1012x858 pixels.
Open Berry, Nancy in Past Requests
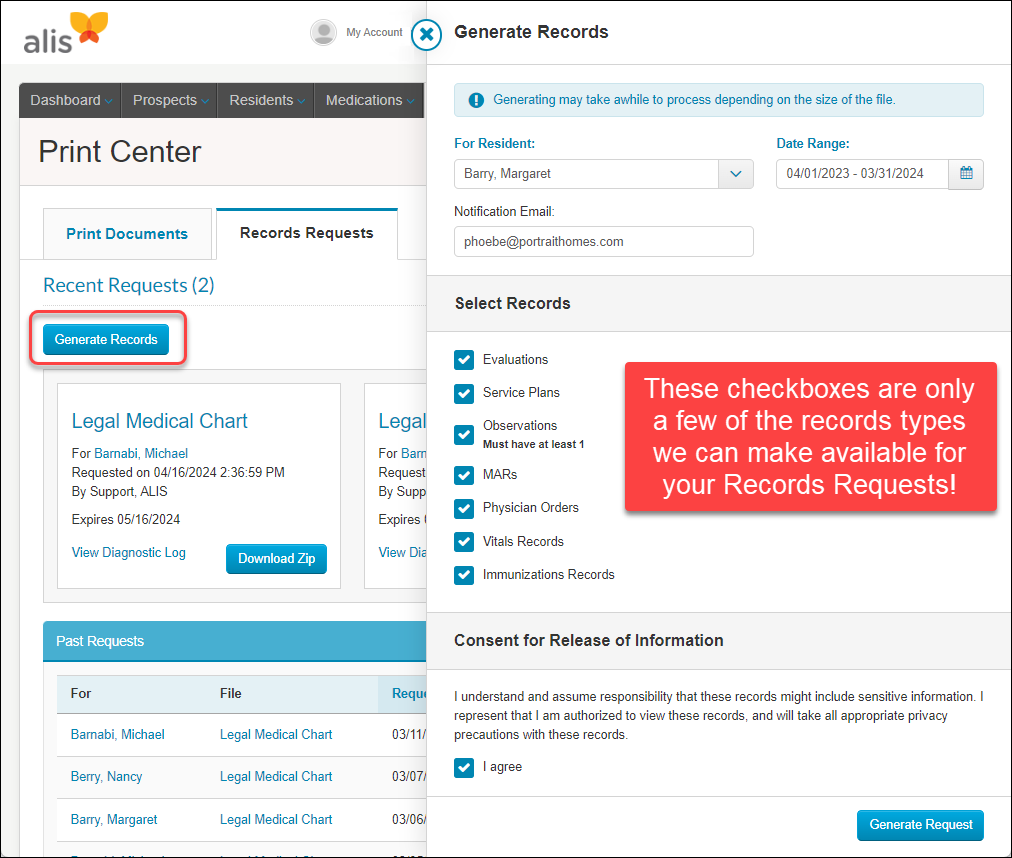106,777
